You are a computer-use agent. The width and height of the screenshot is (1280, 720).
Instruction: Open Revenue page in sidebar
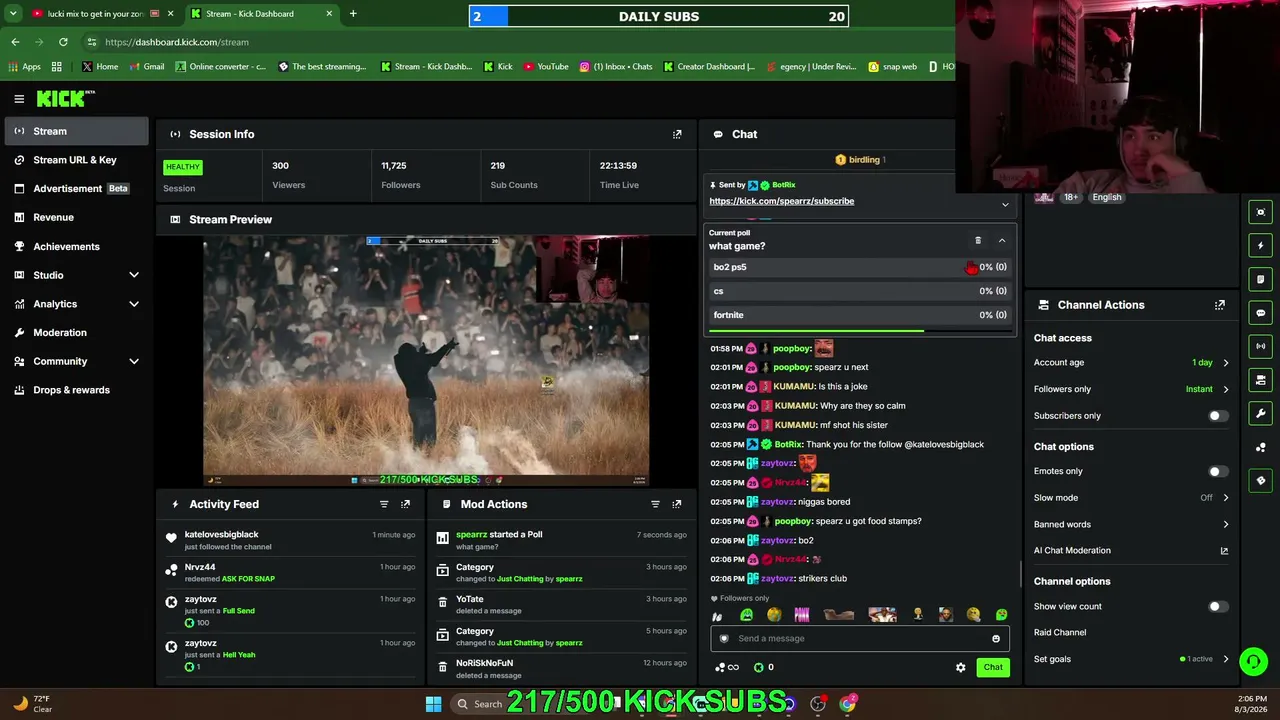click(x=75, y=217)
